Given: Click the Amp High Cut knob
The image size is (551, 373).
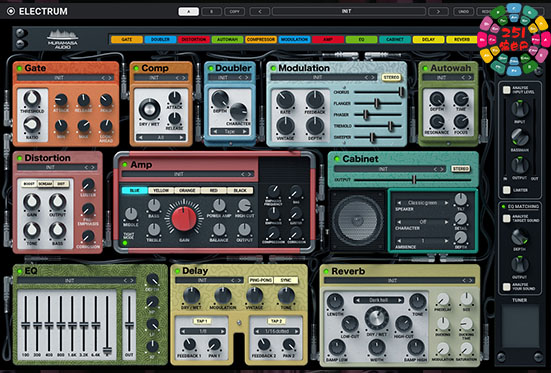Looking at the screenshot, I should [x=244, y=205].
